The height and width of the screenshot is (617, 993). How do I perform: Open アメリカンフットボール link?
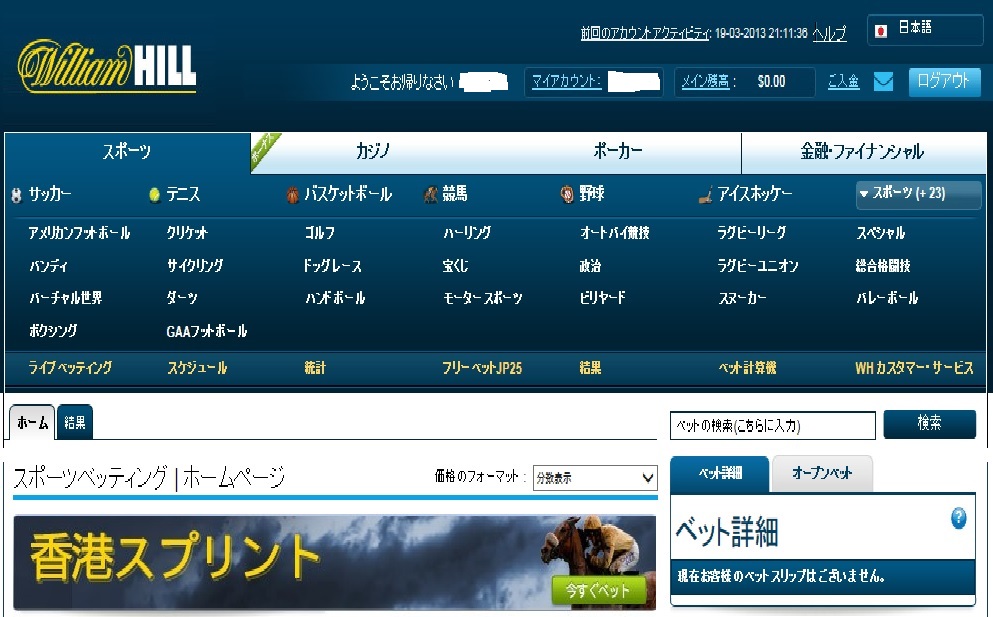pos(79,233)
